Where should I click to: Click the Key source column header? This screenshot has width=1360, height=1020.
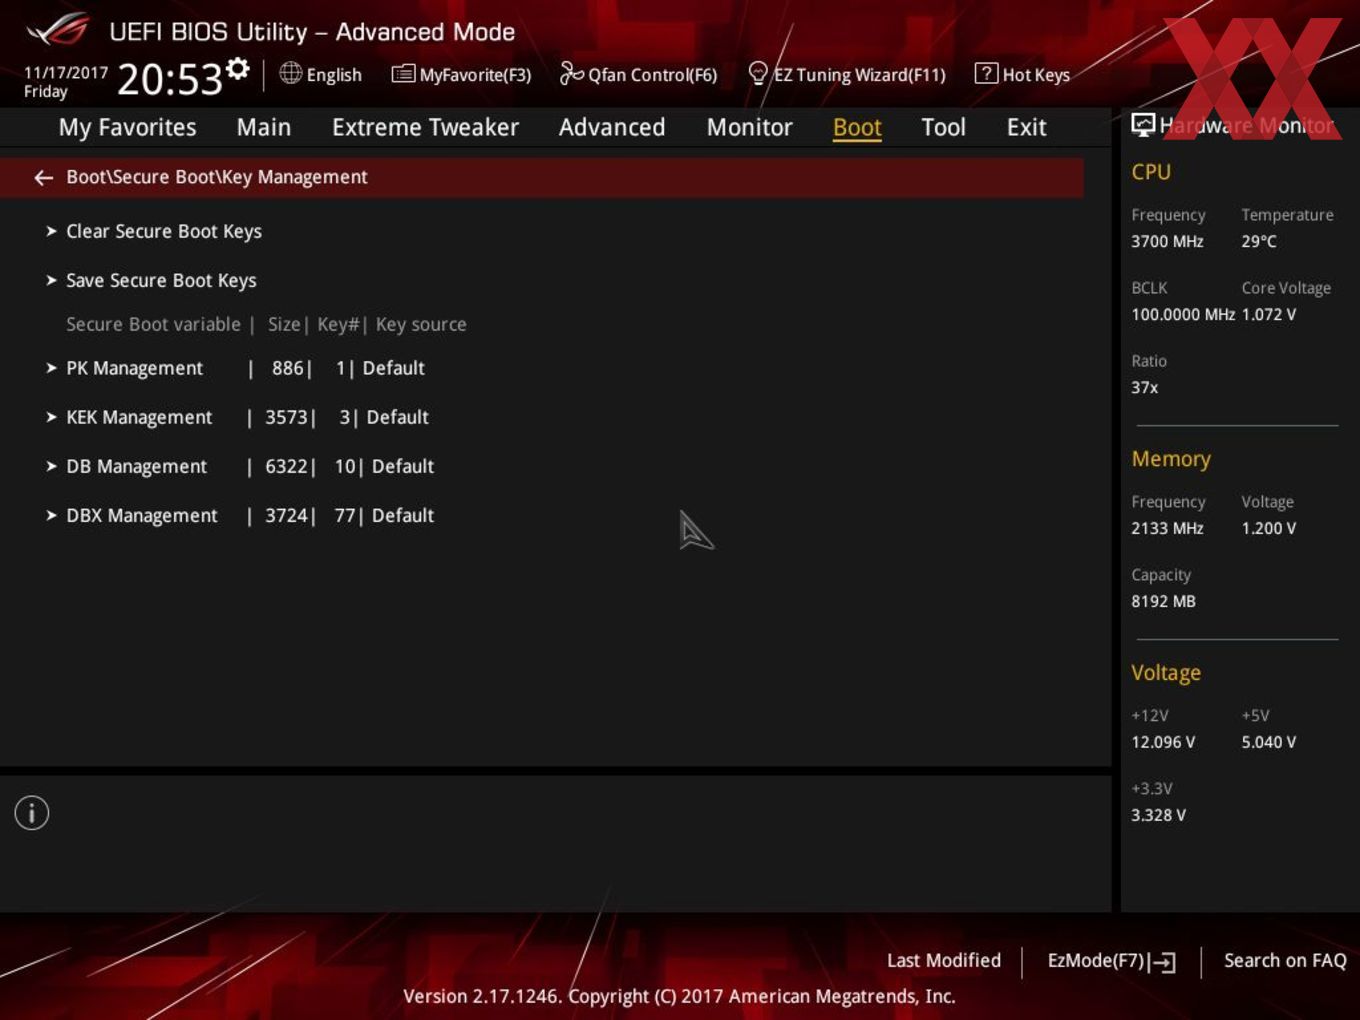tap(421, 324)
